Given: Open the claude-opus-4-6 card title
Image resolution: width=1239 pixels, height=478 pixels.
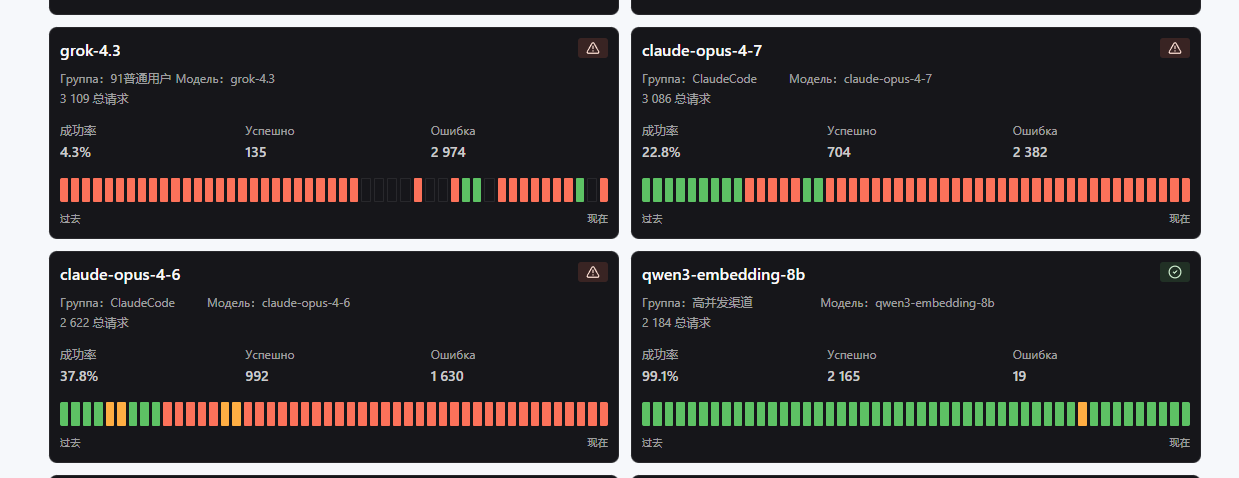Looking at the screenshot, I should [x=120, y=275].
